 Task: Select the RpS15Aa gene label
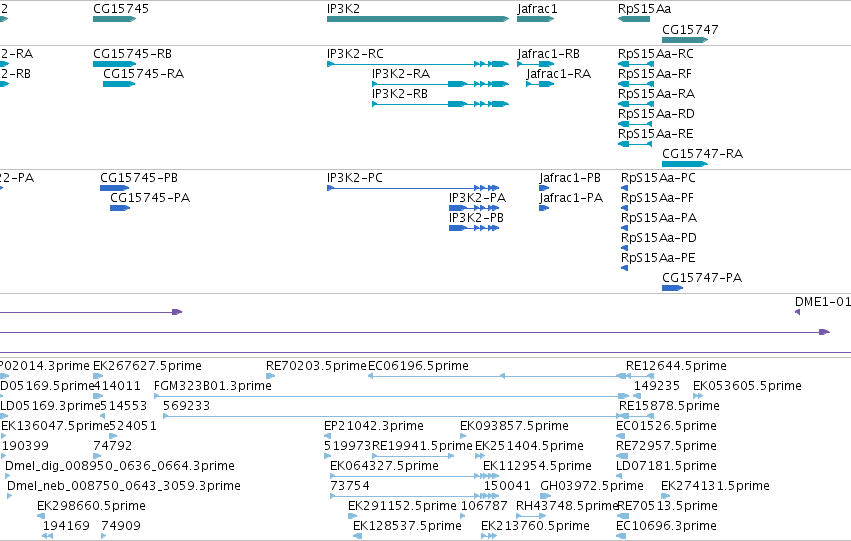click(644, 9)
